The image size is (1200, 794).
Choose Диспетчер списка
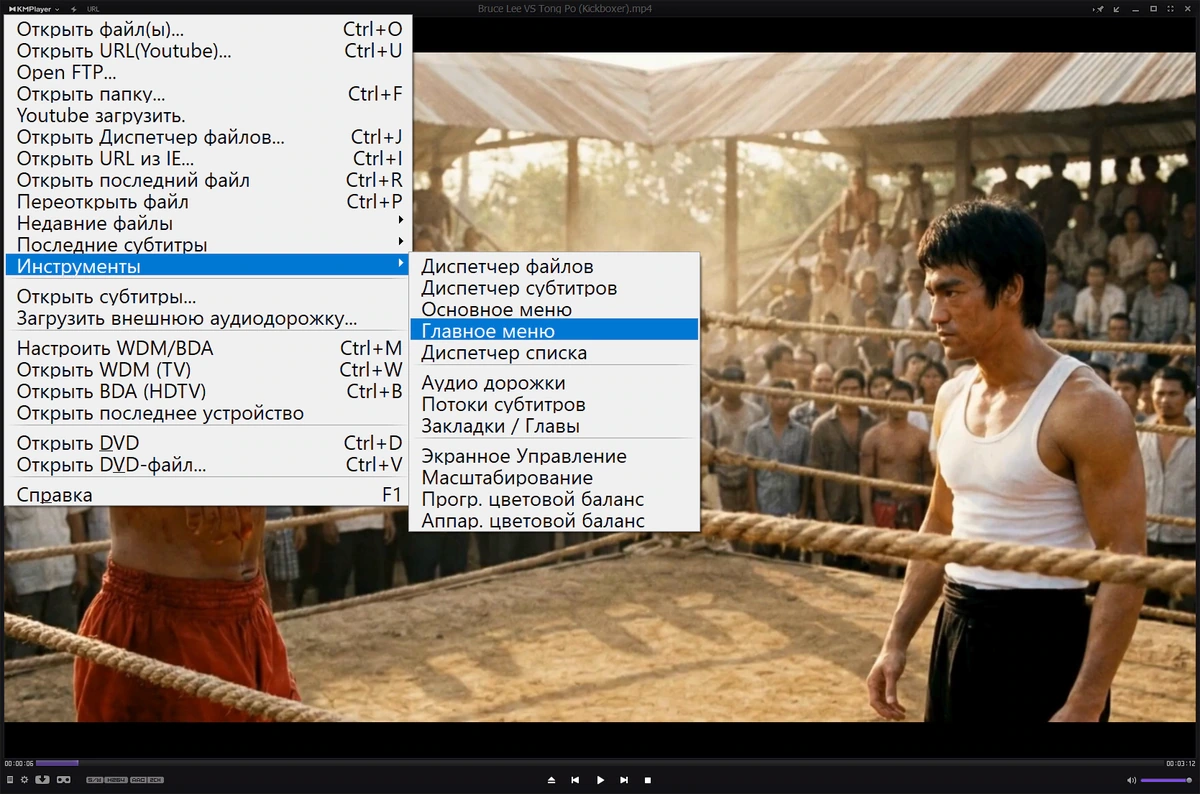554,353
